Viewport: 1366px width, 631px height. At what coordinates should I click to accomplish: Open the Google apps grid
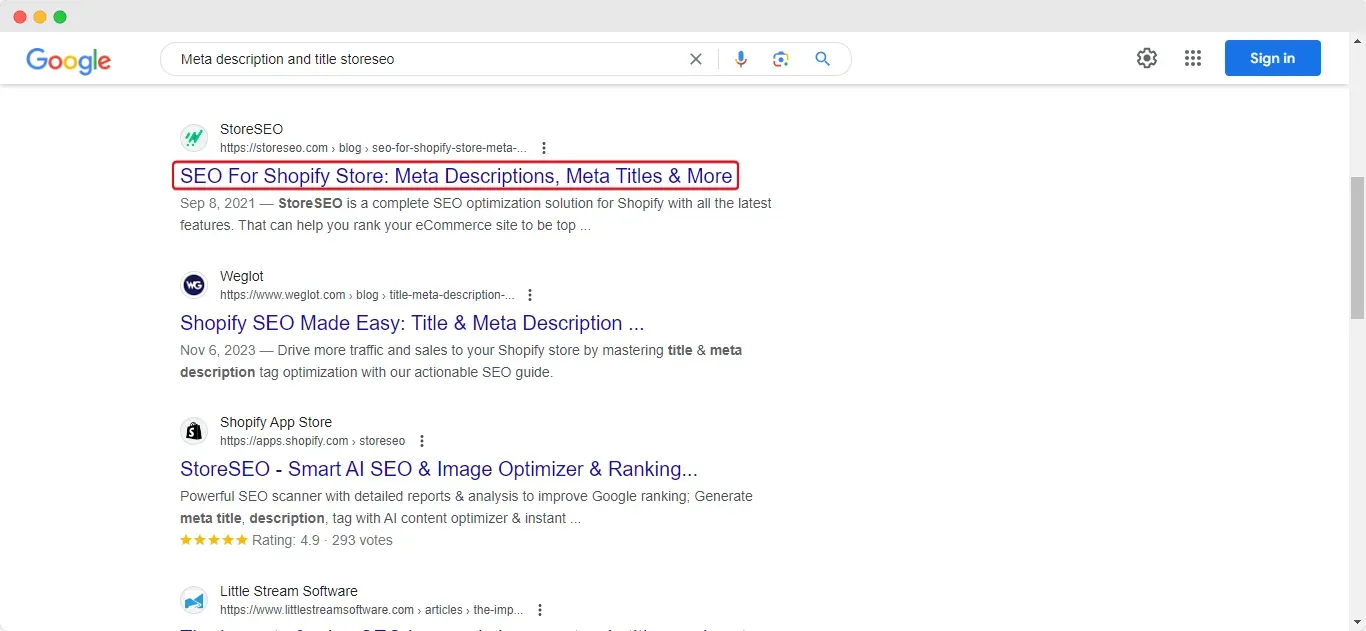click(x=1193, y=58)
